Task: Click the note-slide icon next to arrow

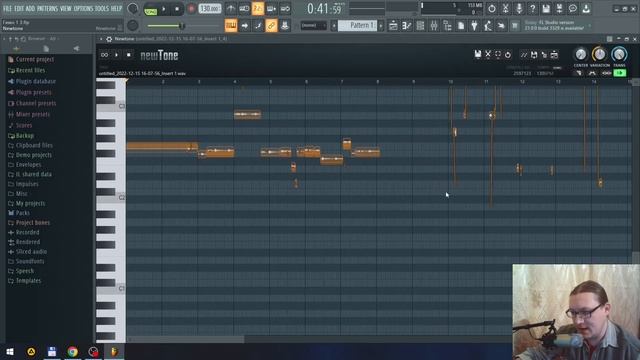Action: coord(258,26)
